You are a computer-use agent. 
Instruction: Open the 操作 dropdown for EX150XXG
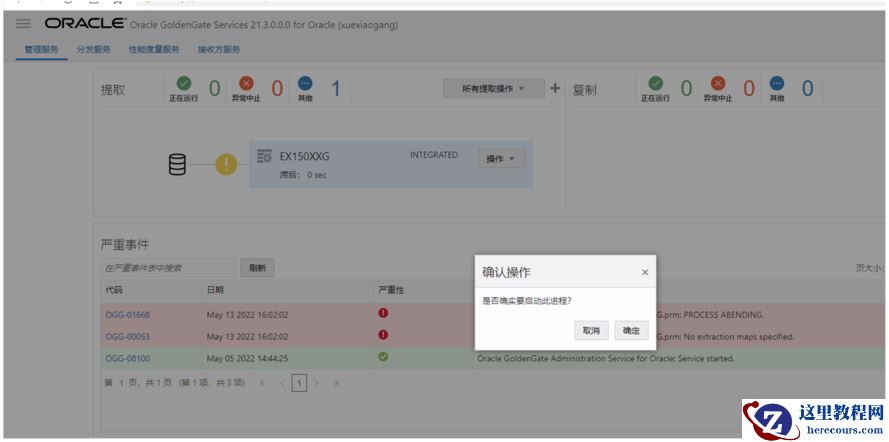pyautogui.click(x=501, y=159)
